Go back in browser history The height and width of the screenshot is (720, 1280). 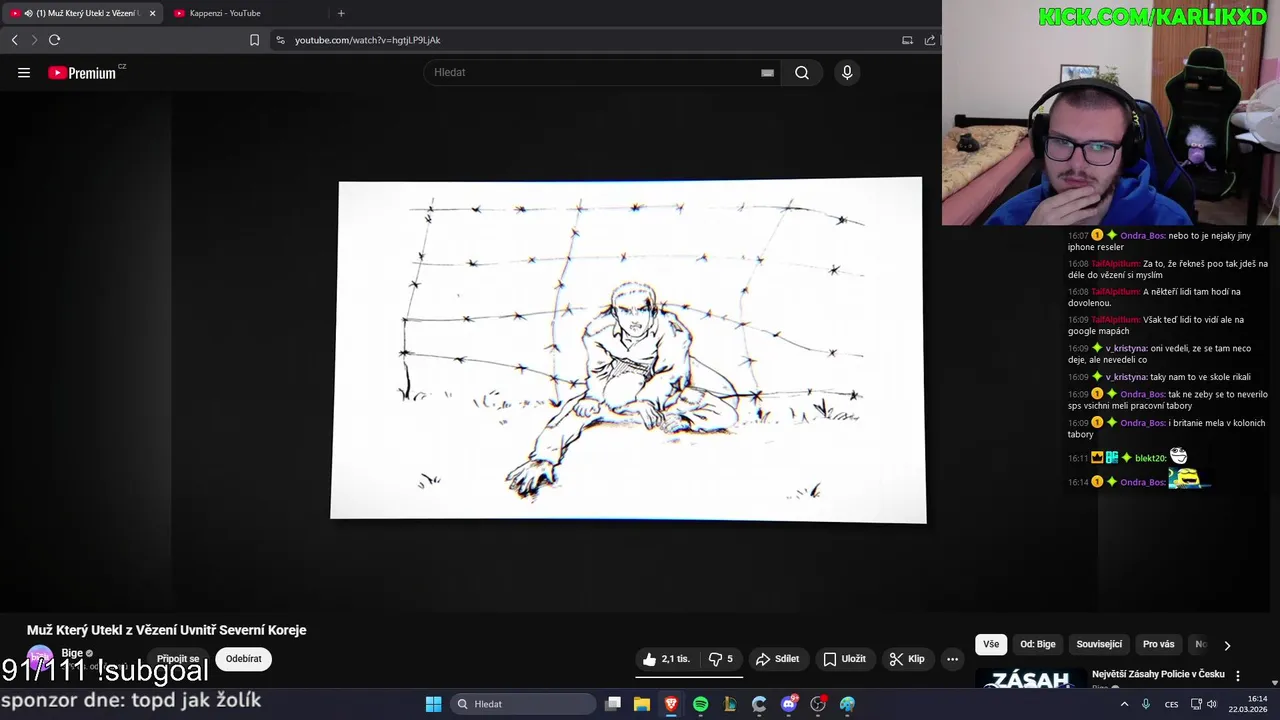tap(14, 40)
